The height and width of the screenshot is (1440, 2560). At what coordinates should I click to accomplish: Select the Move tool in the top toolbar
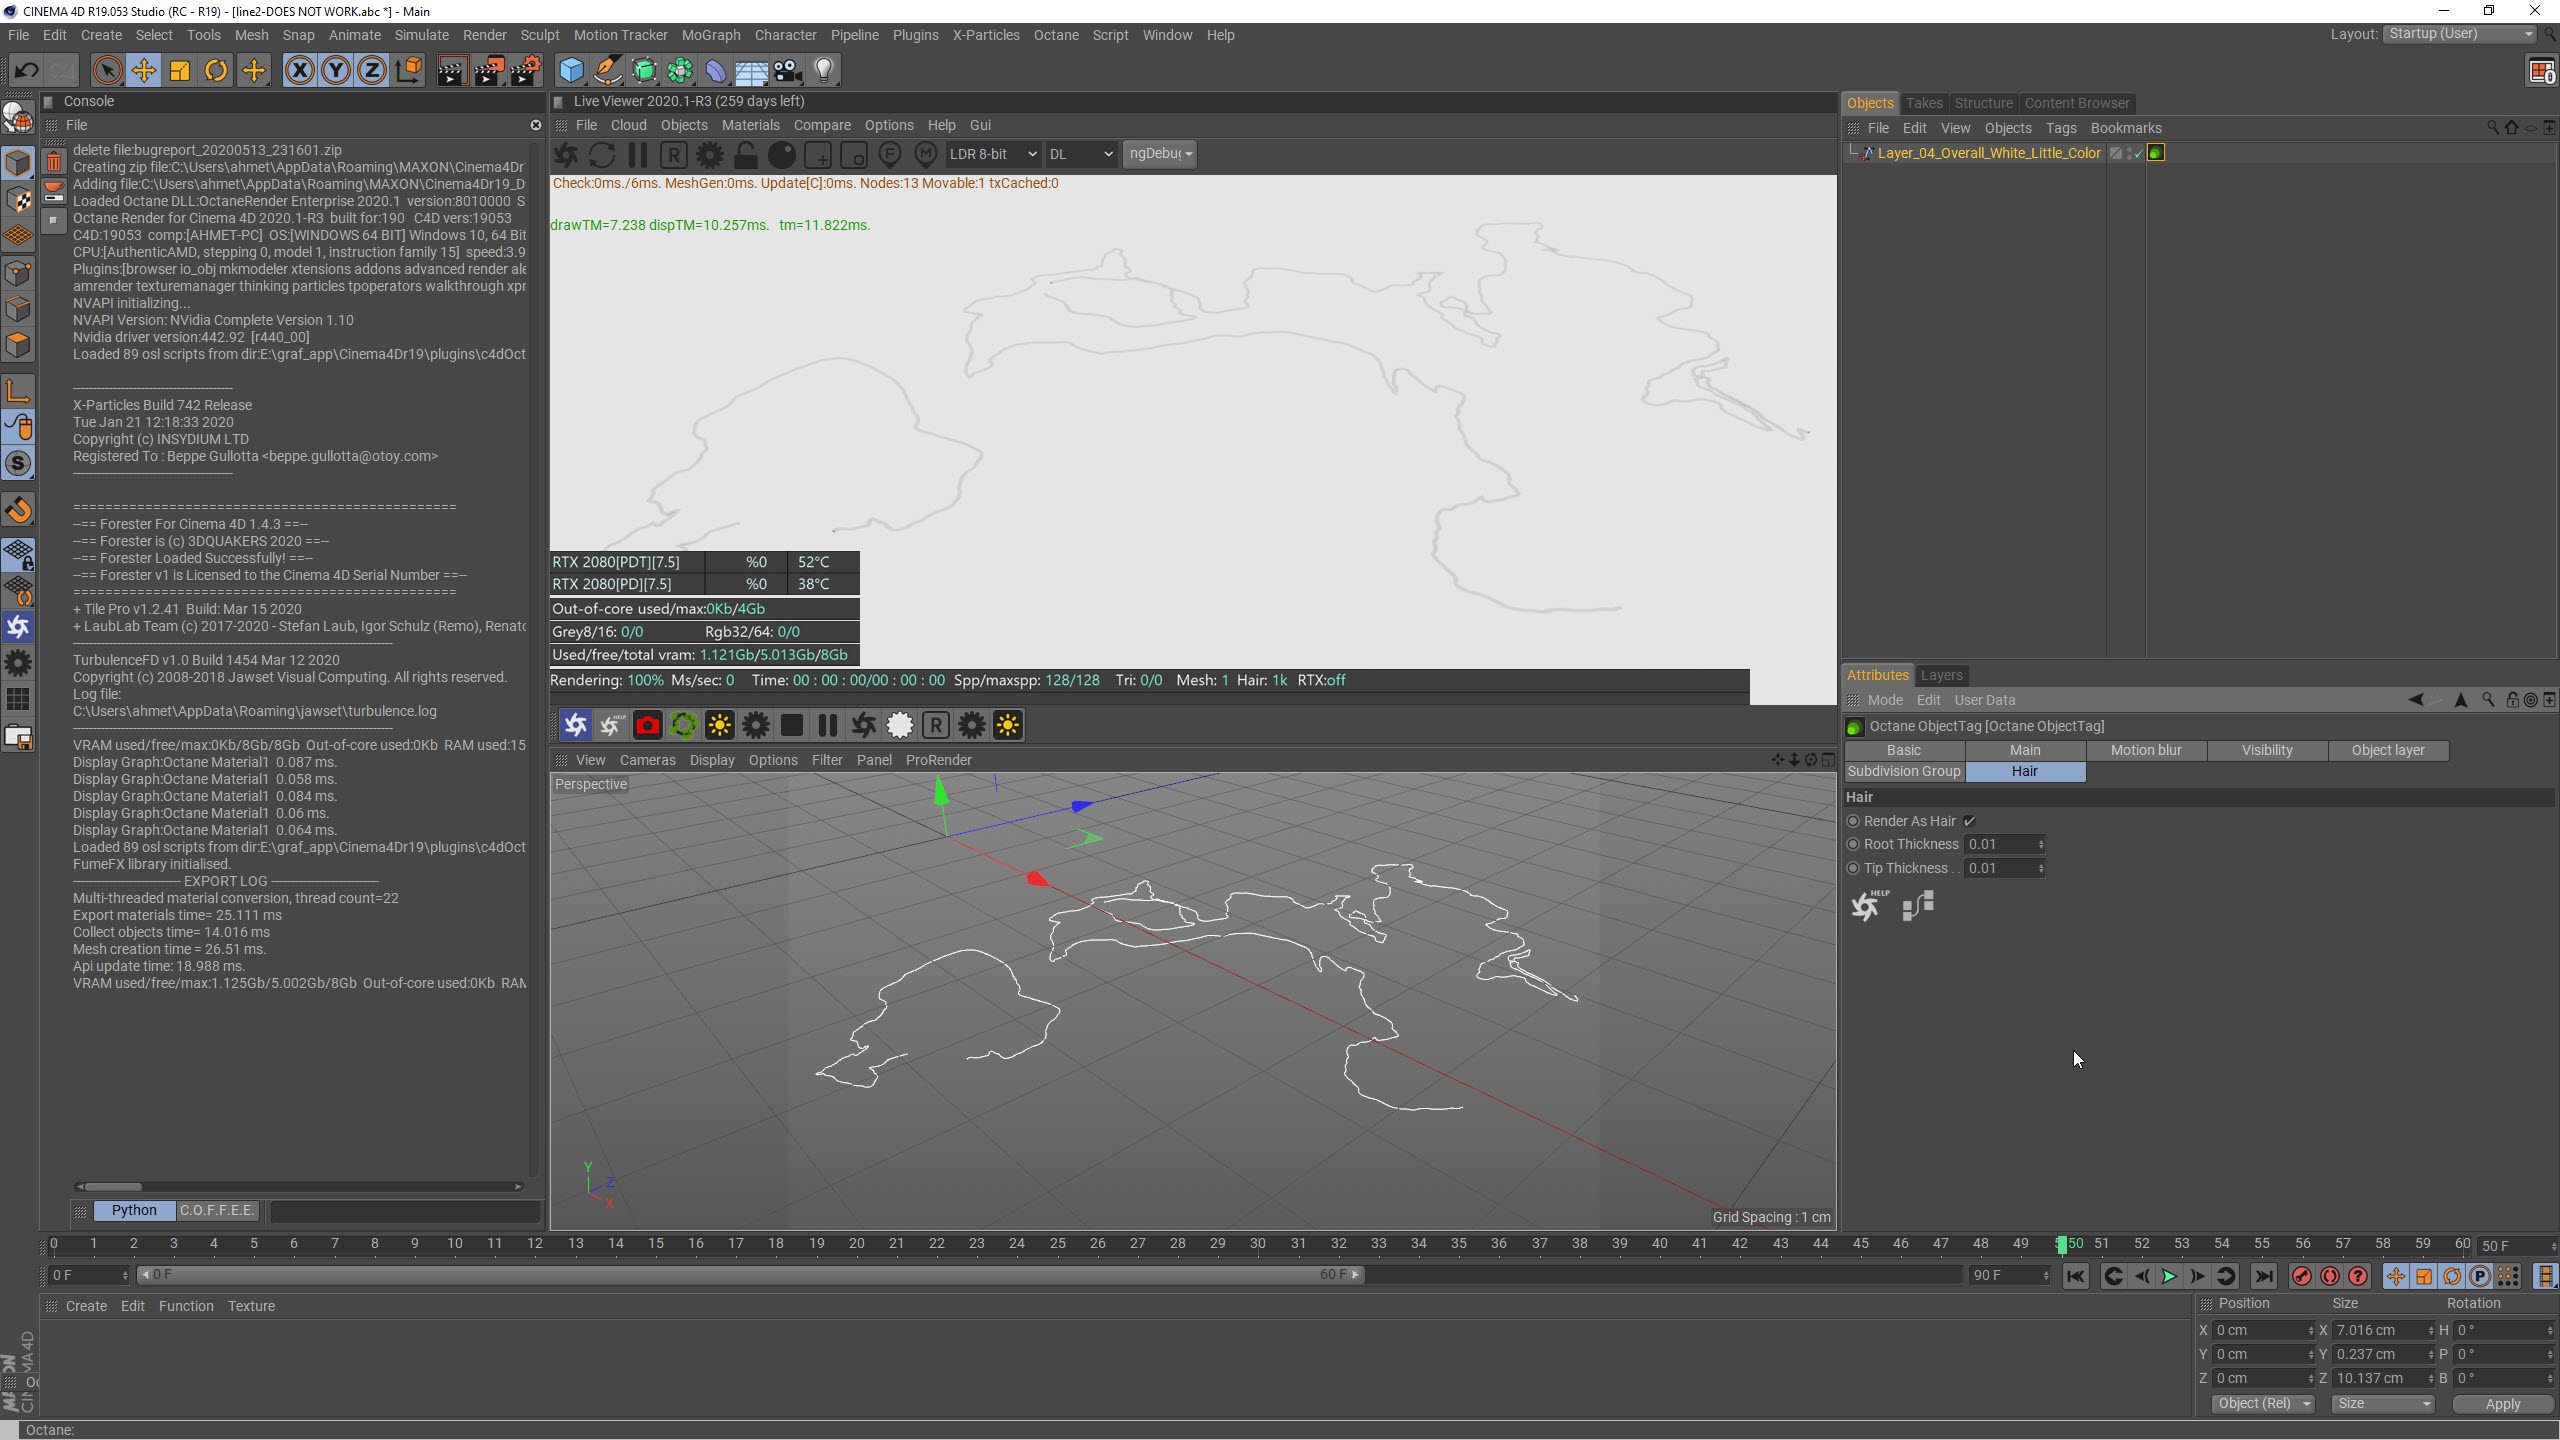144,71
